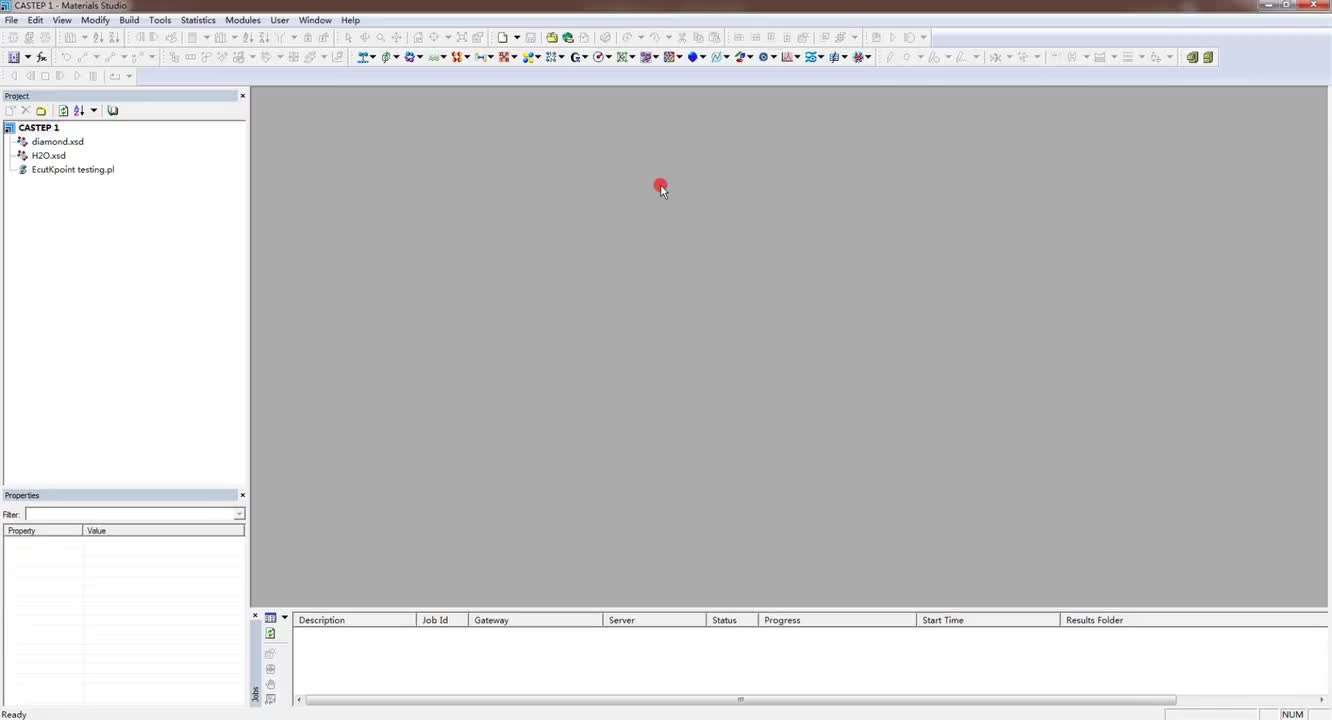Open the File menu
Screen dimensions: 1332x720
tap(11, 20)
